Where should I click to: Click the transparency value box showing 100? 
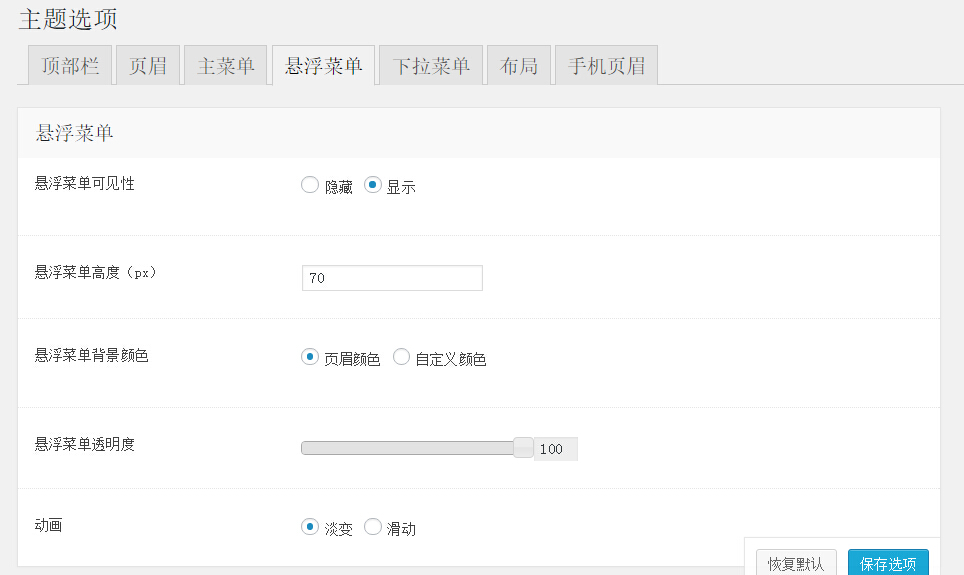(554, 449)
